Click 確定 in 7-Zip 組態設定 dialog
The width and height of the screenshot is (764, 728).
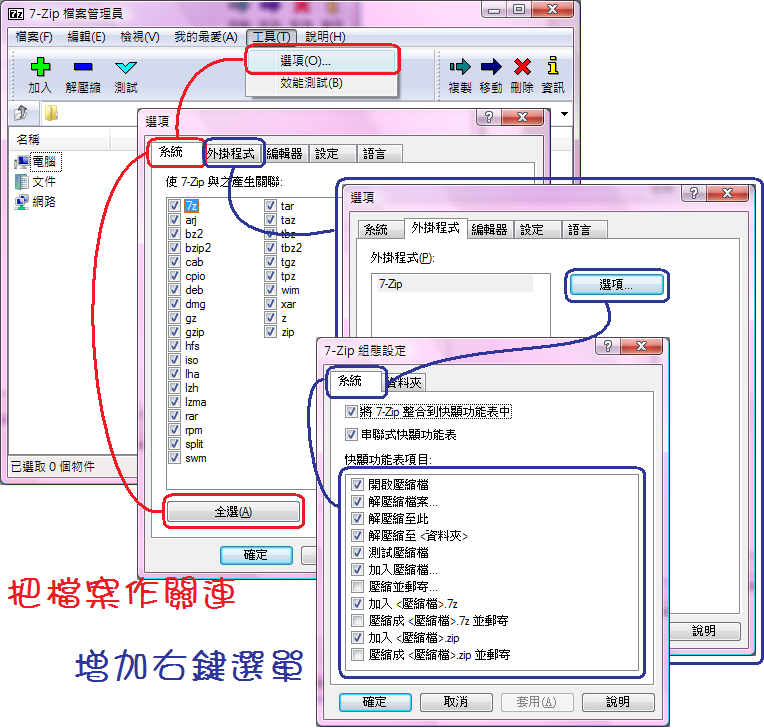[375, 702]
